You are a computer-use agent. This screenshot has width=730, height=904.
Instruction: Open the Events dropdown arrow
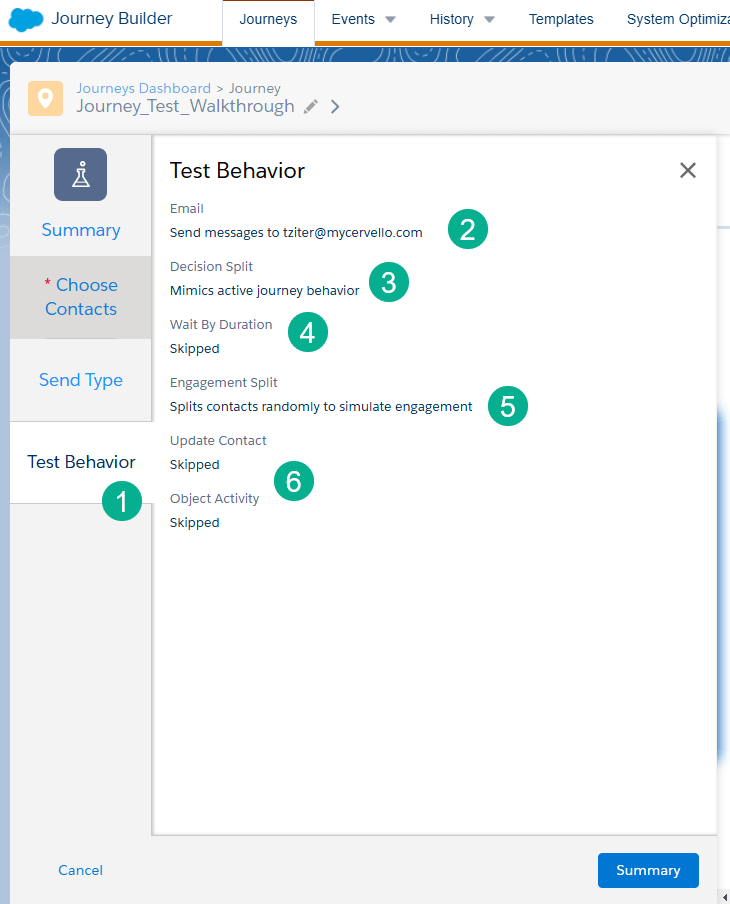[390, 20]
